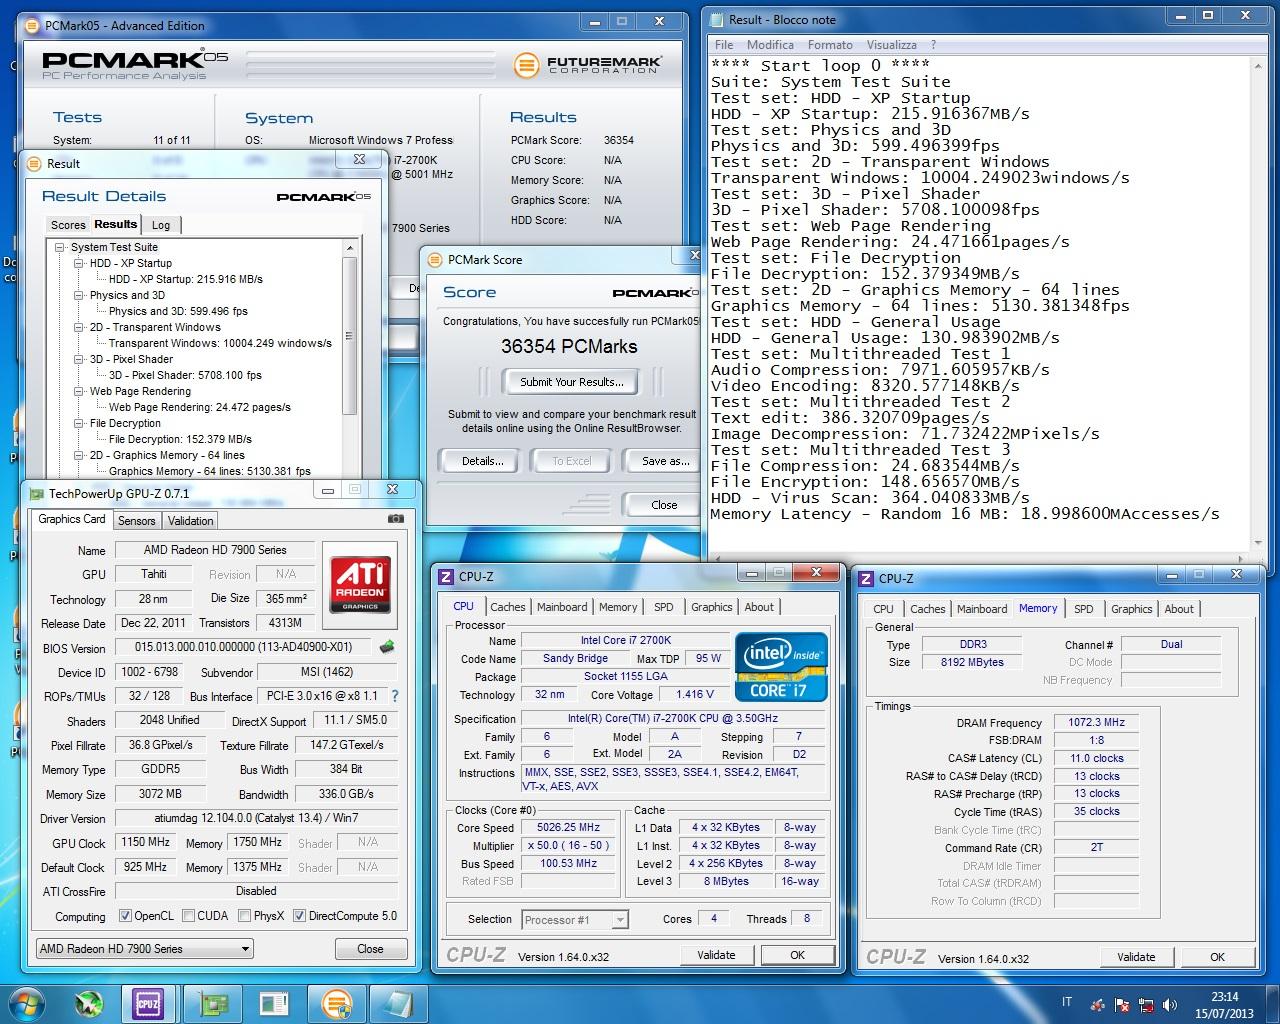1280x1024 pixels.
Task: Collapse the 3D - Pixel Shader tree node
Action: pyautogui.click(x=79, y=359)
